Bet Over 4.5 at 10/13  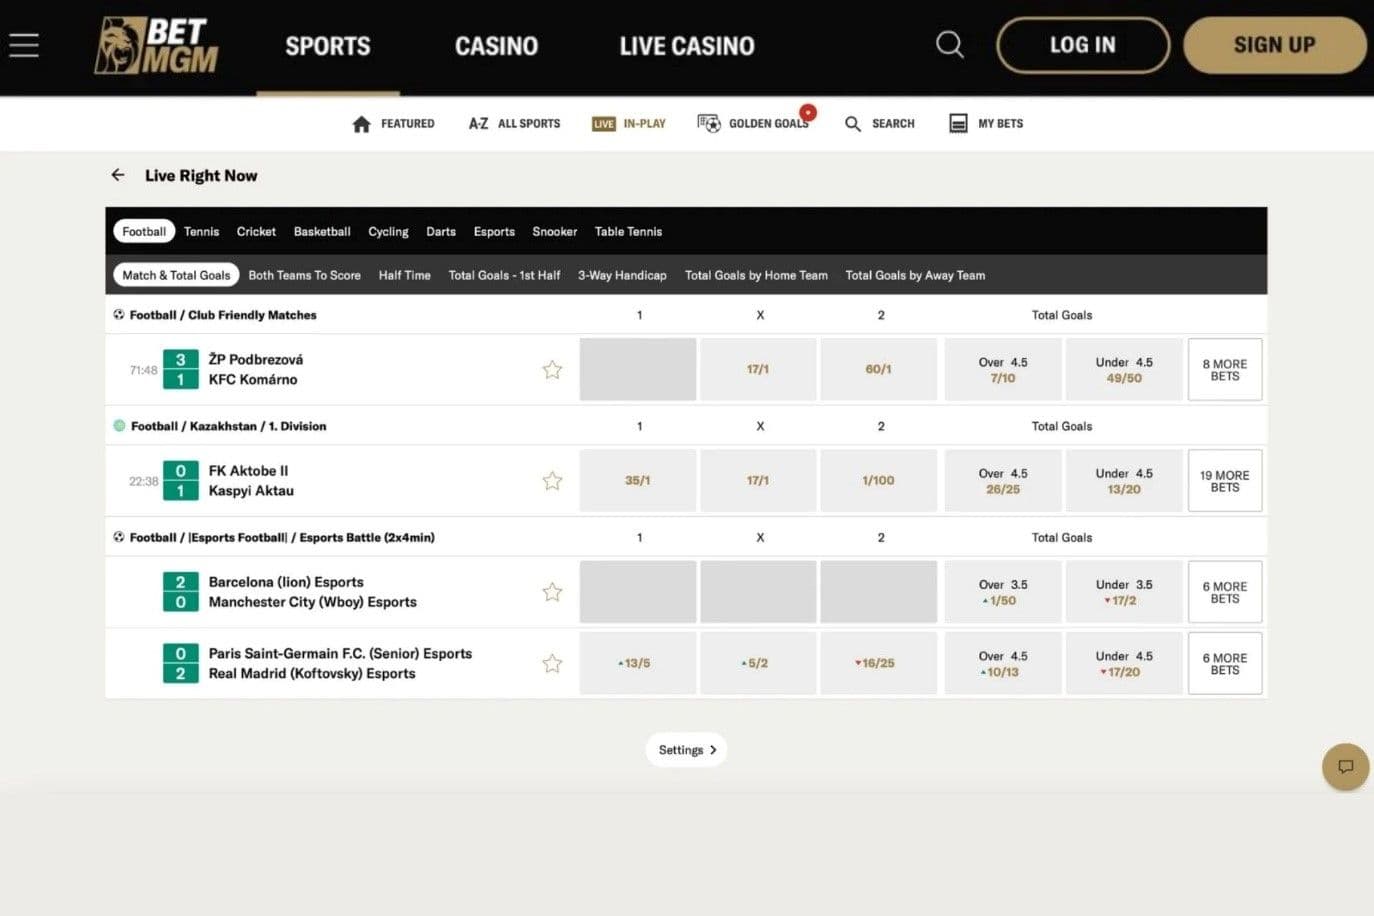(1003, 663)
